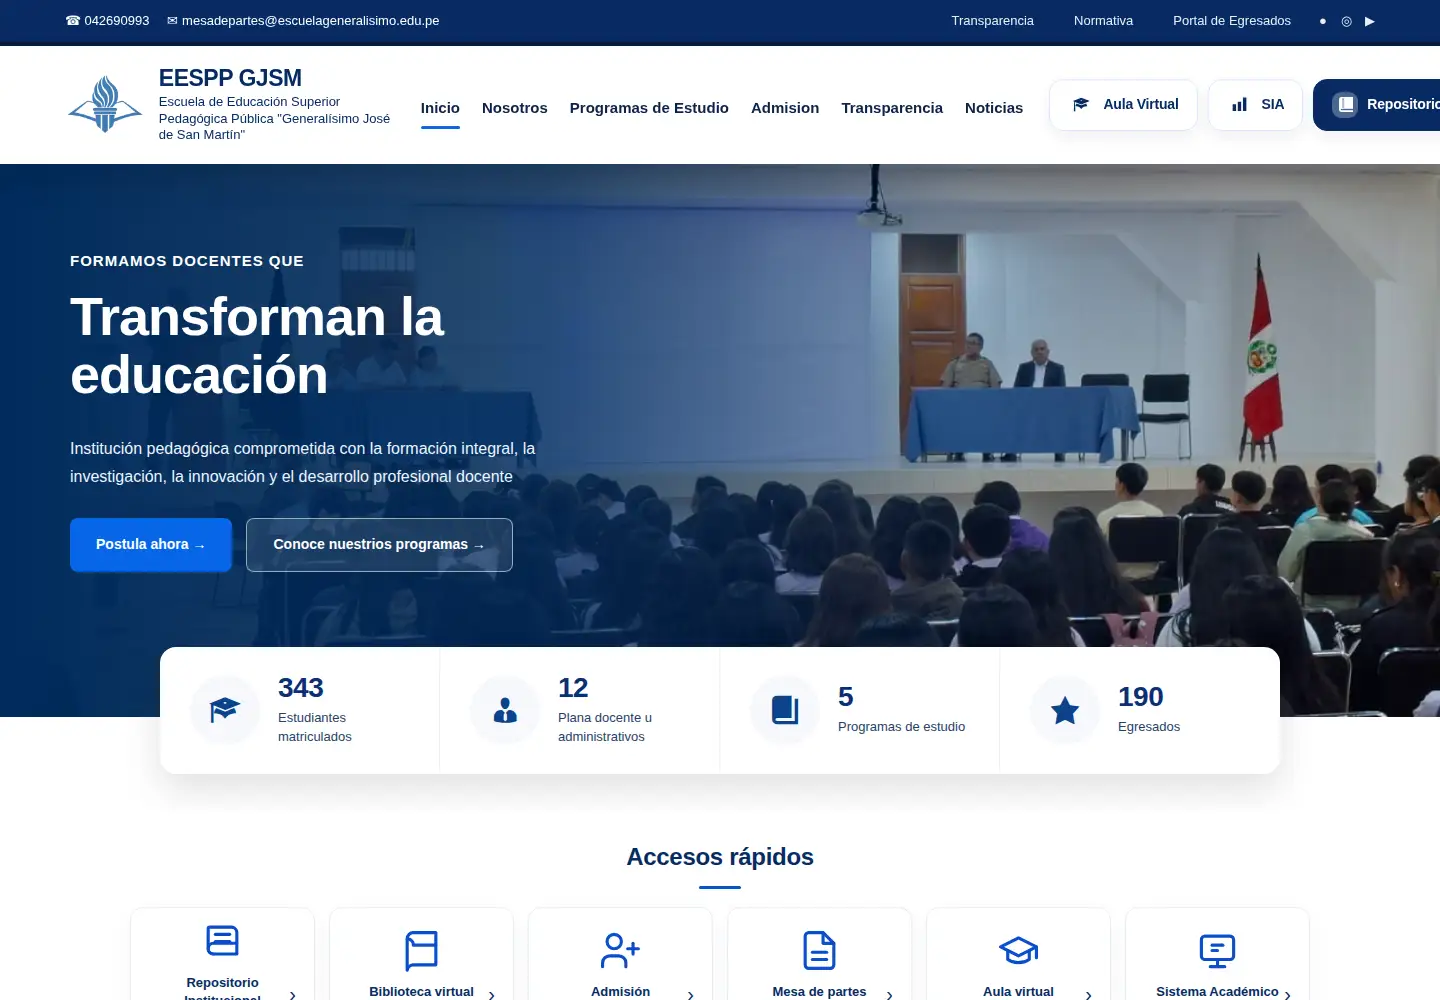This screenshot has width=1440, height=1000.
Task: Click the Accesos rápidos heading
Action: tap(720, 857)
